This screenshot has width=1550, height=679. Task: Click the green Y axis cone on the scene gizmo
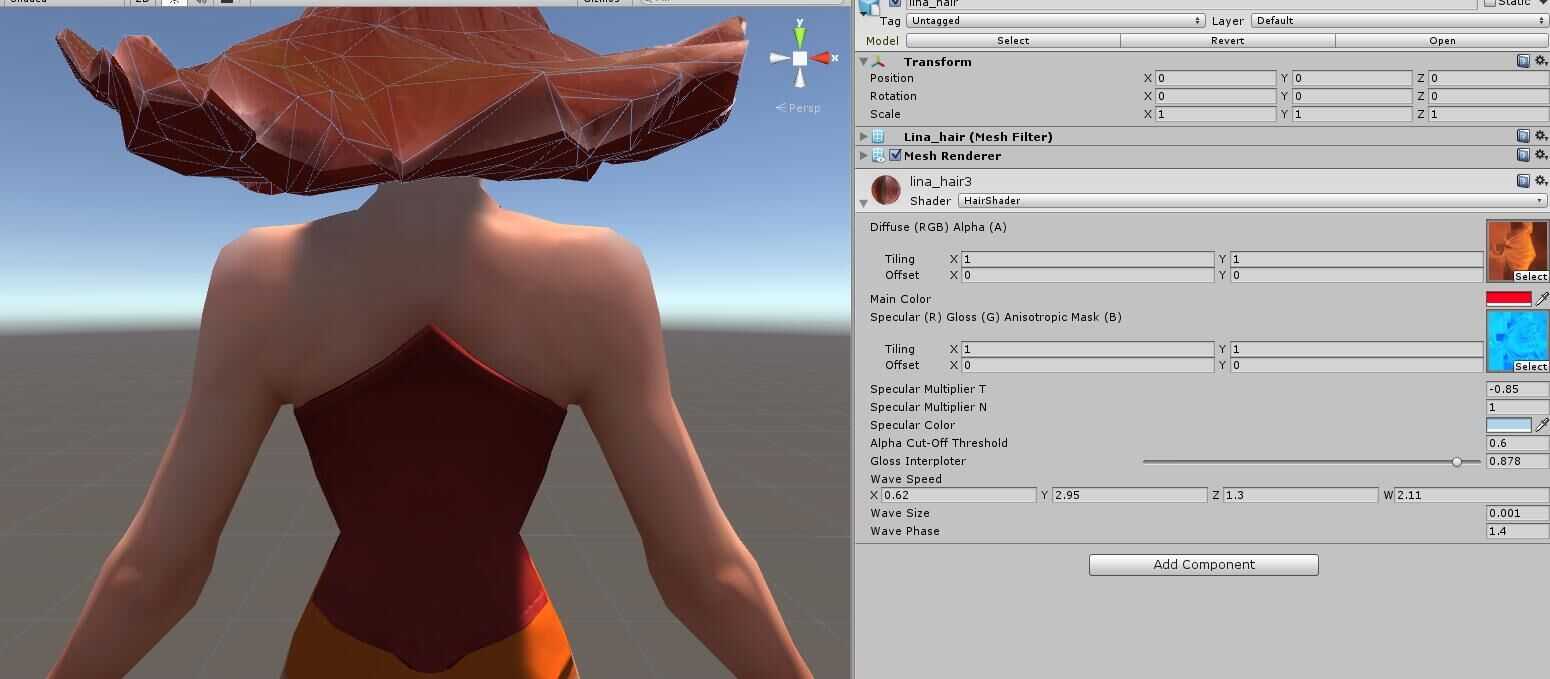[800, 35]
